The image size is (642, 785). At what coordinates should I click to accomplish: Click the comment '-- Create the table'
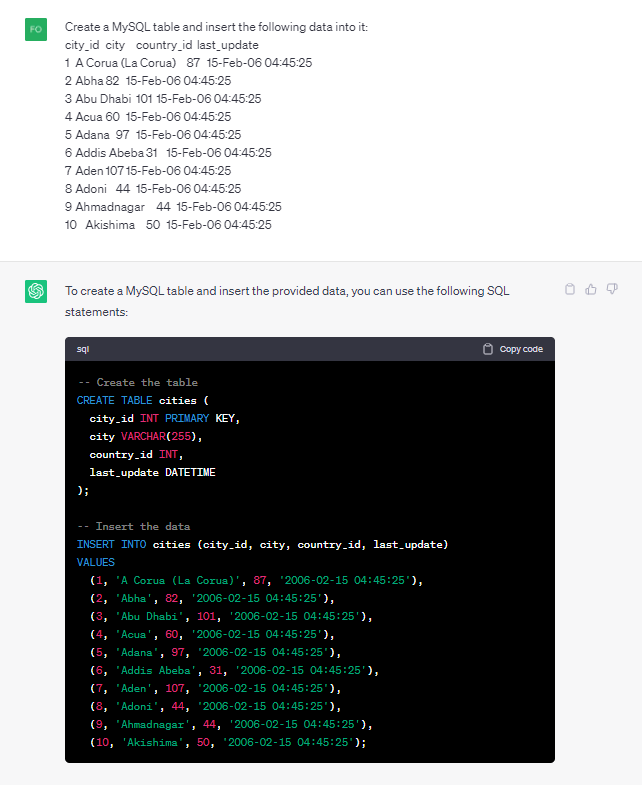(138, 382)
